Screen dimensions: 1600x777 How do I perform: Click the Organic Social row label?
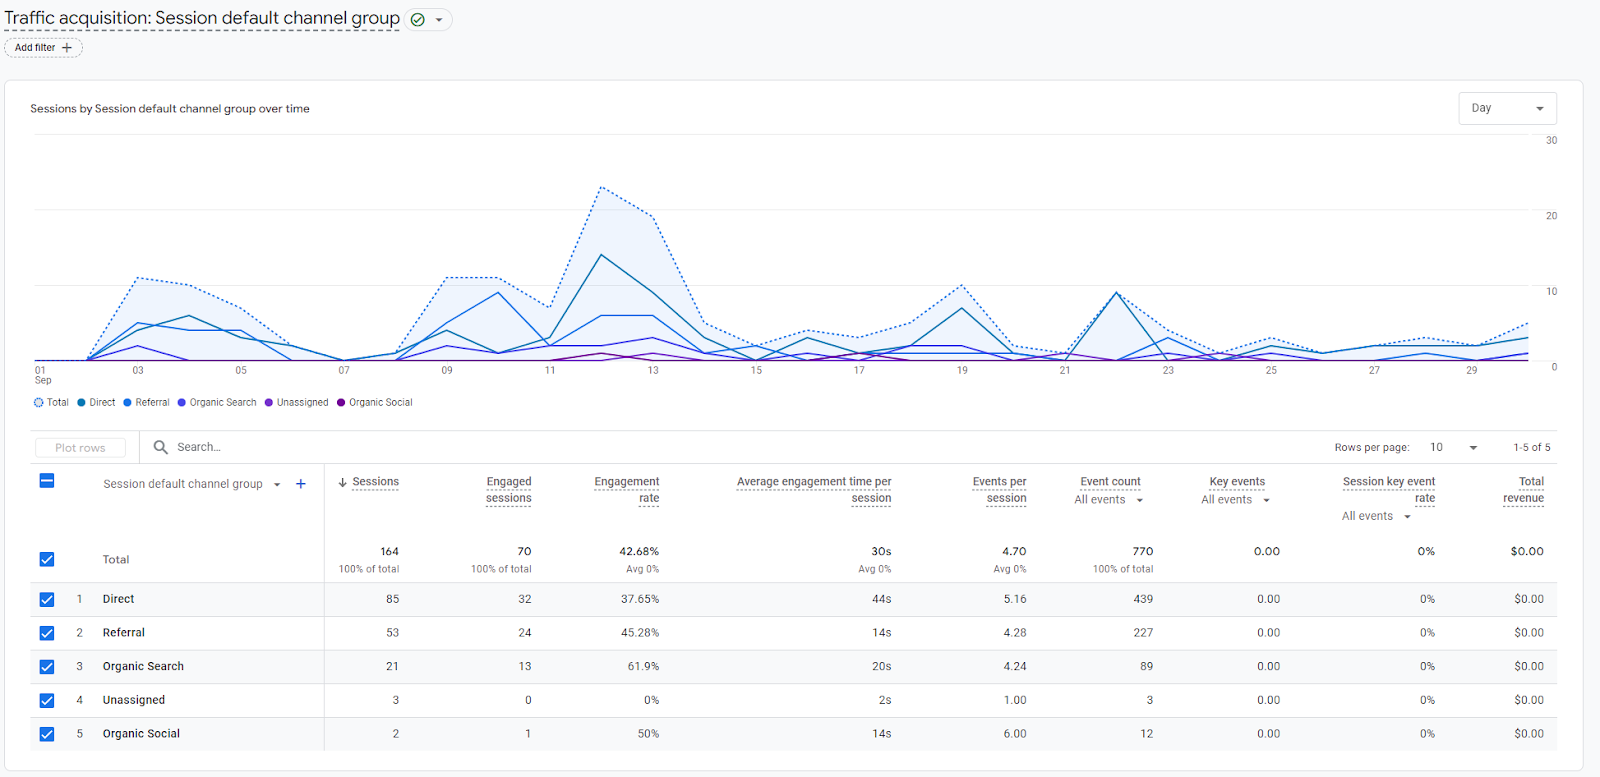[141, 734]
